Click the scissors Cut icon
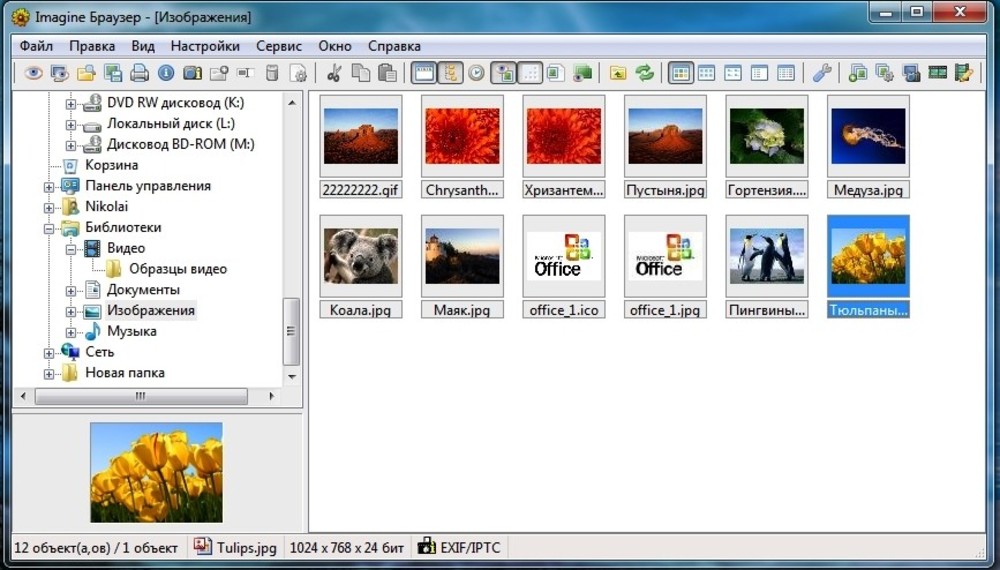 click(x=334, y=73)
